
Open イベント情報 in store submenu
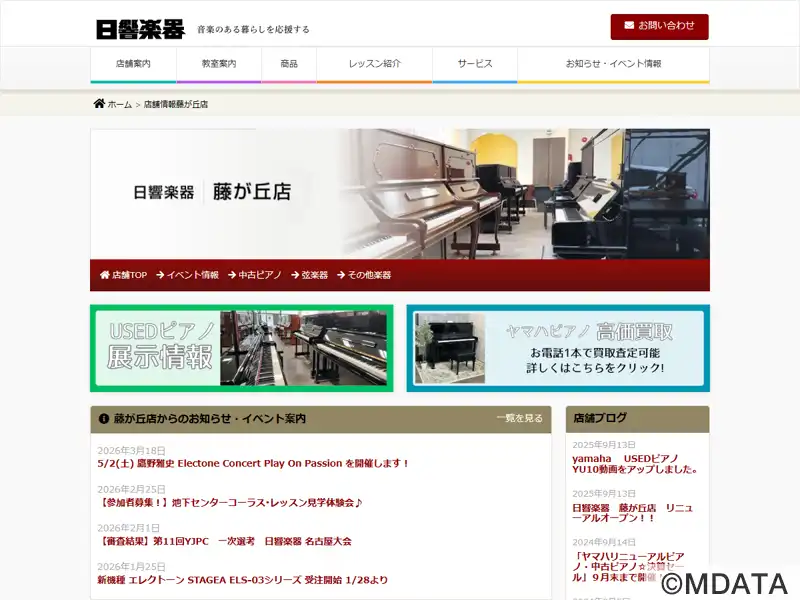187,275
